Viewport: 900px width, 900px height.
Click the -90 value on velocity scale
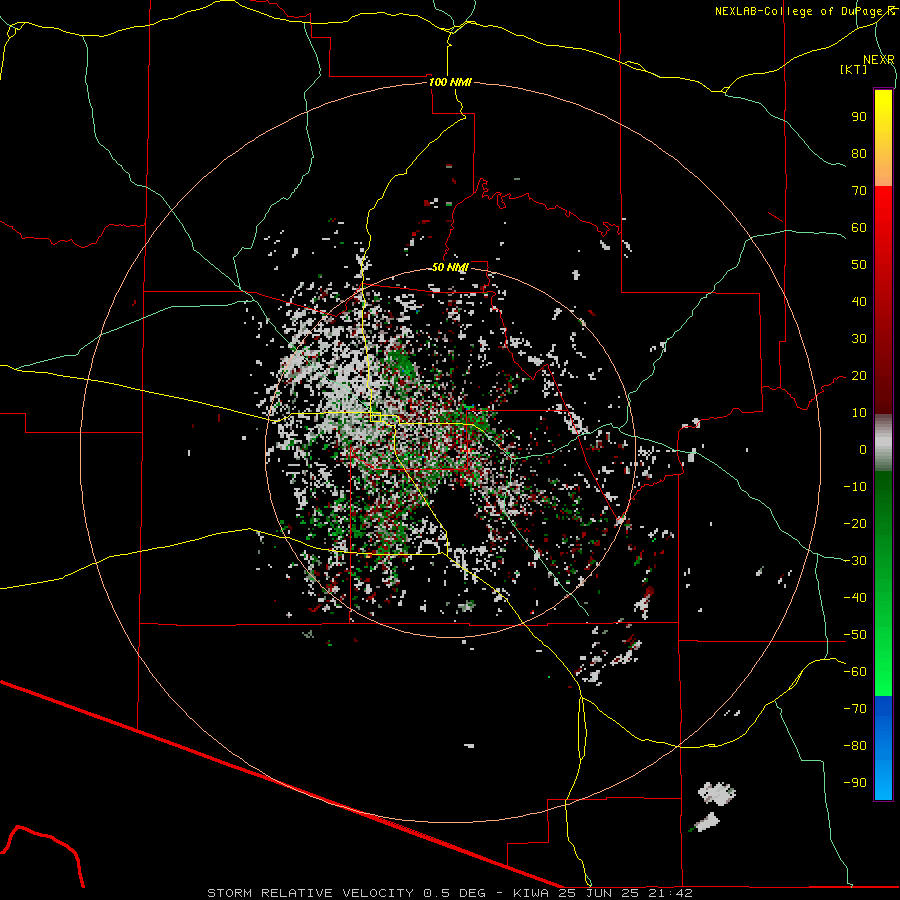pyautogui.click(x=855, y=783)
